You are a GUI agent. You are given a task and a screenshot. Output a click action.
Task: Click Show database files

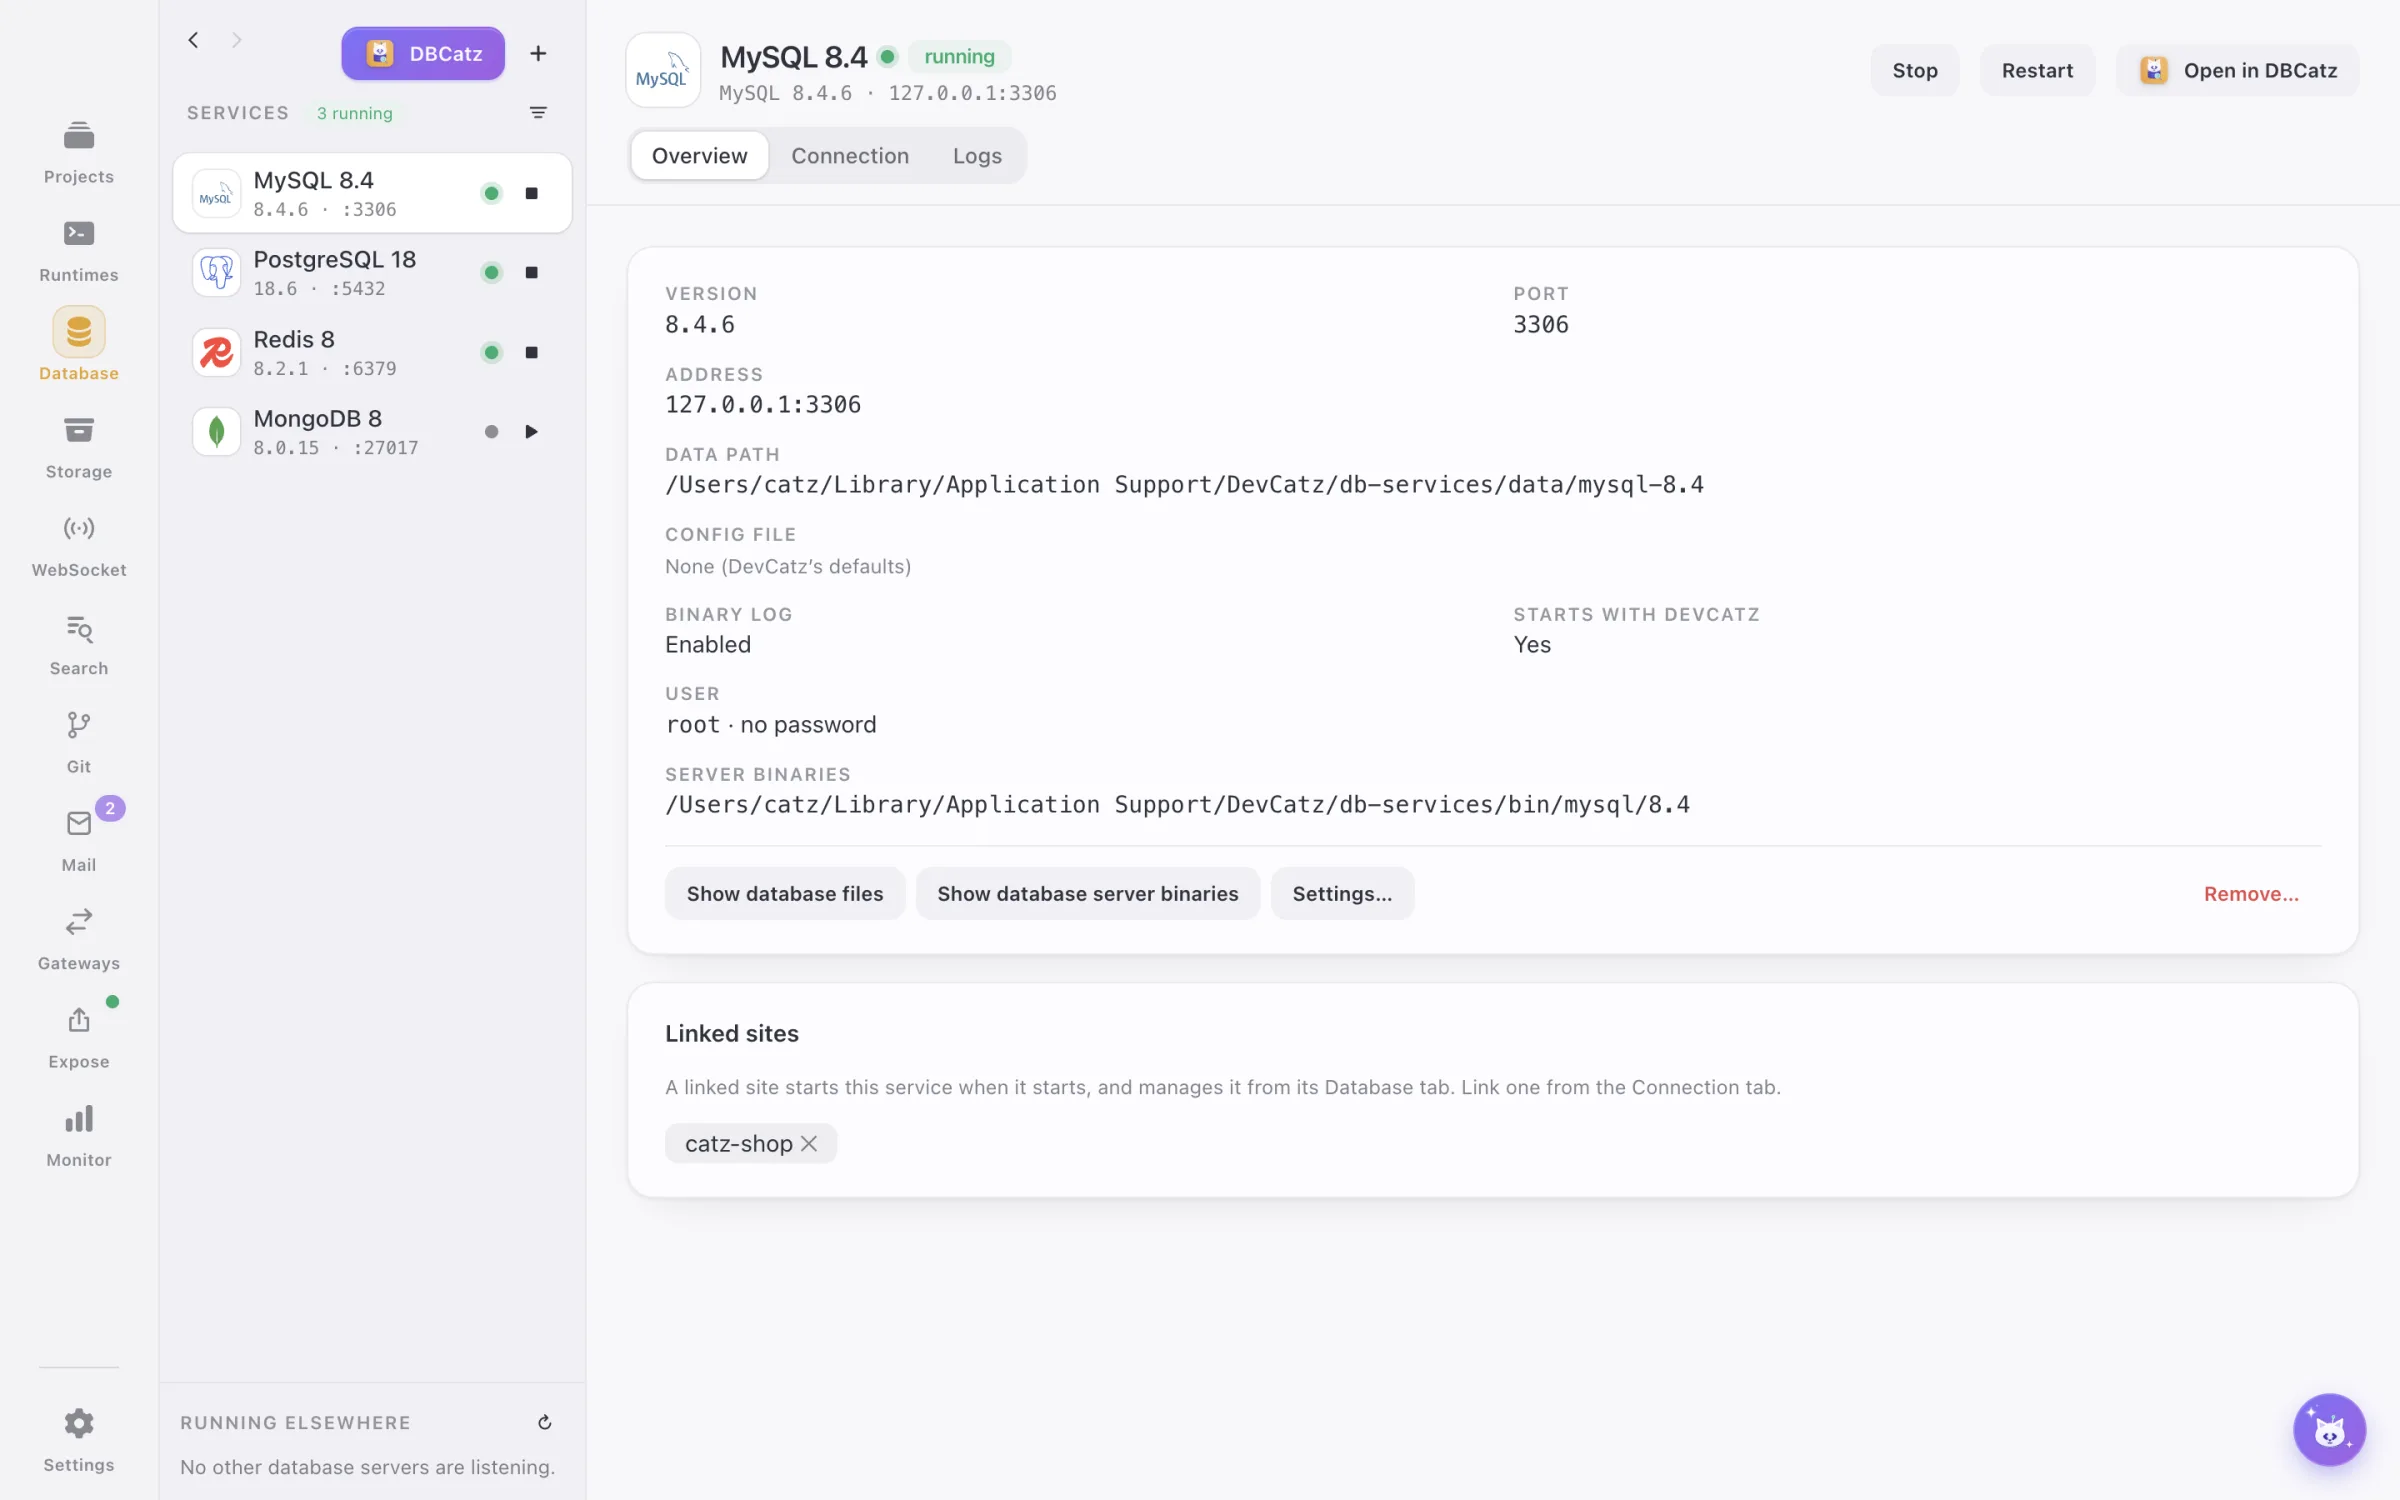pos(785,893)
